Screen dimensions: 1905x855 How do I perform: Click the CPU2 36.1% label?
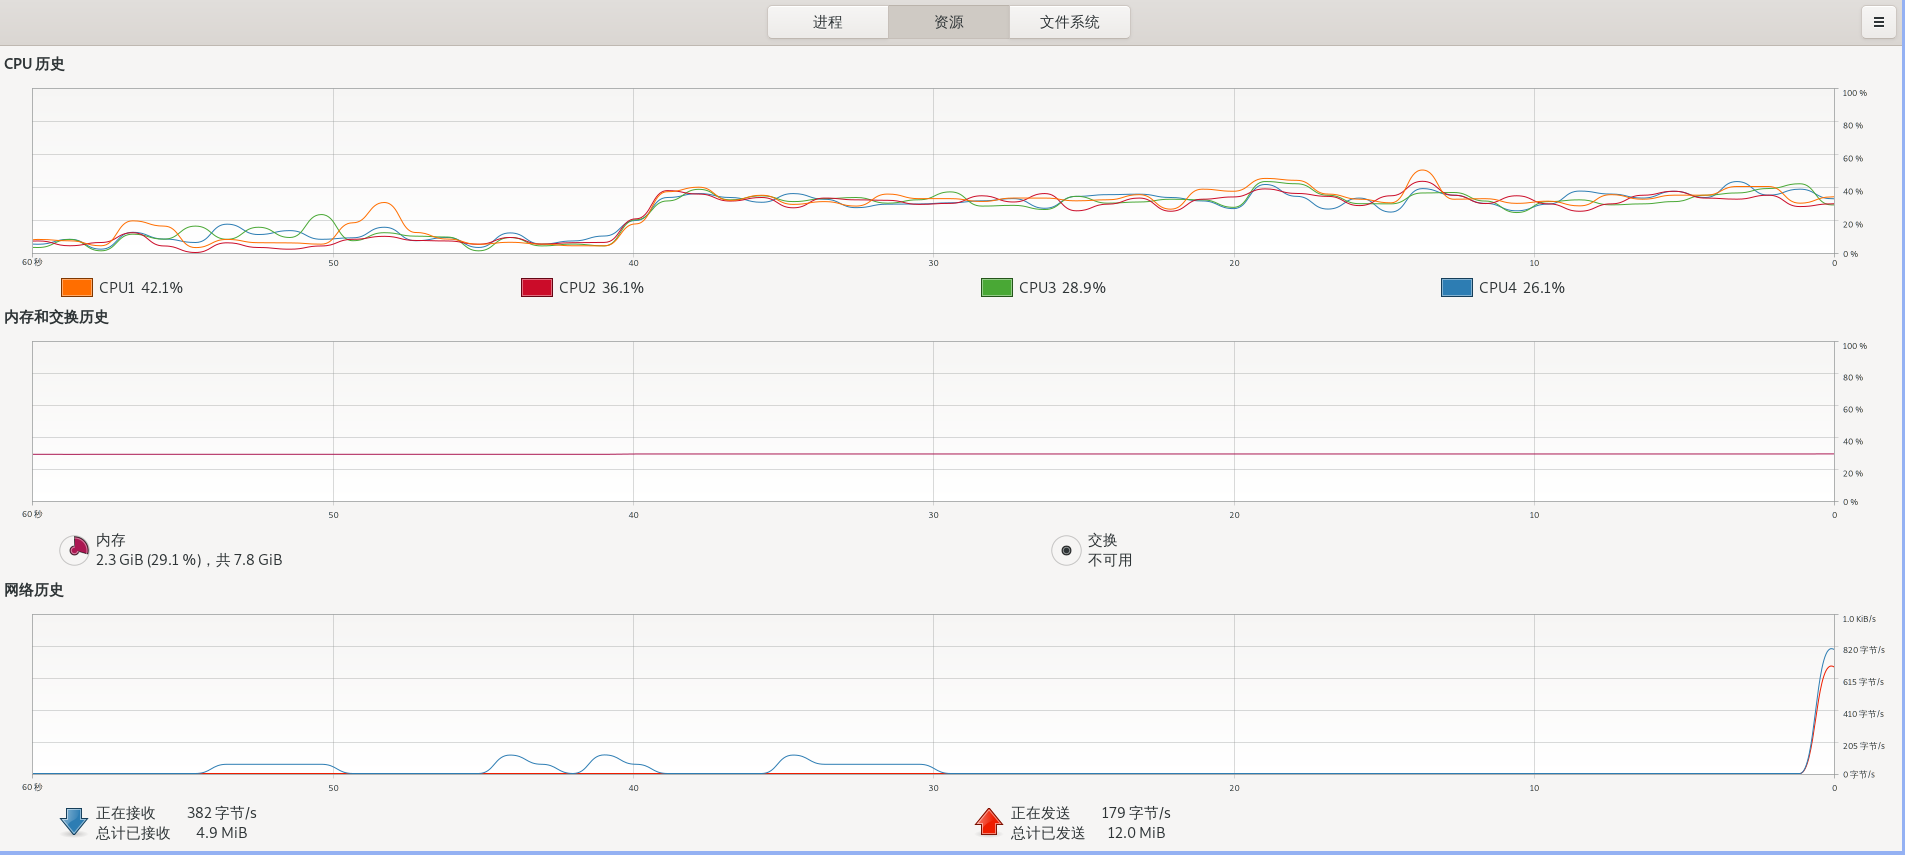tap(601, 288)
